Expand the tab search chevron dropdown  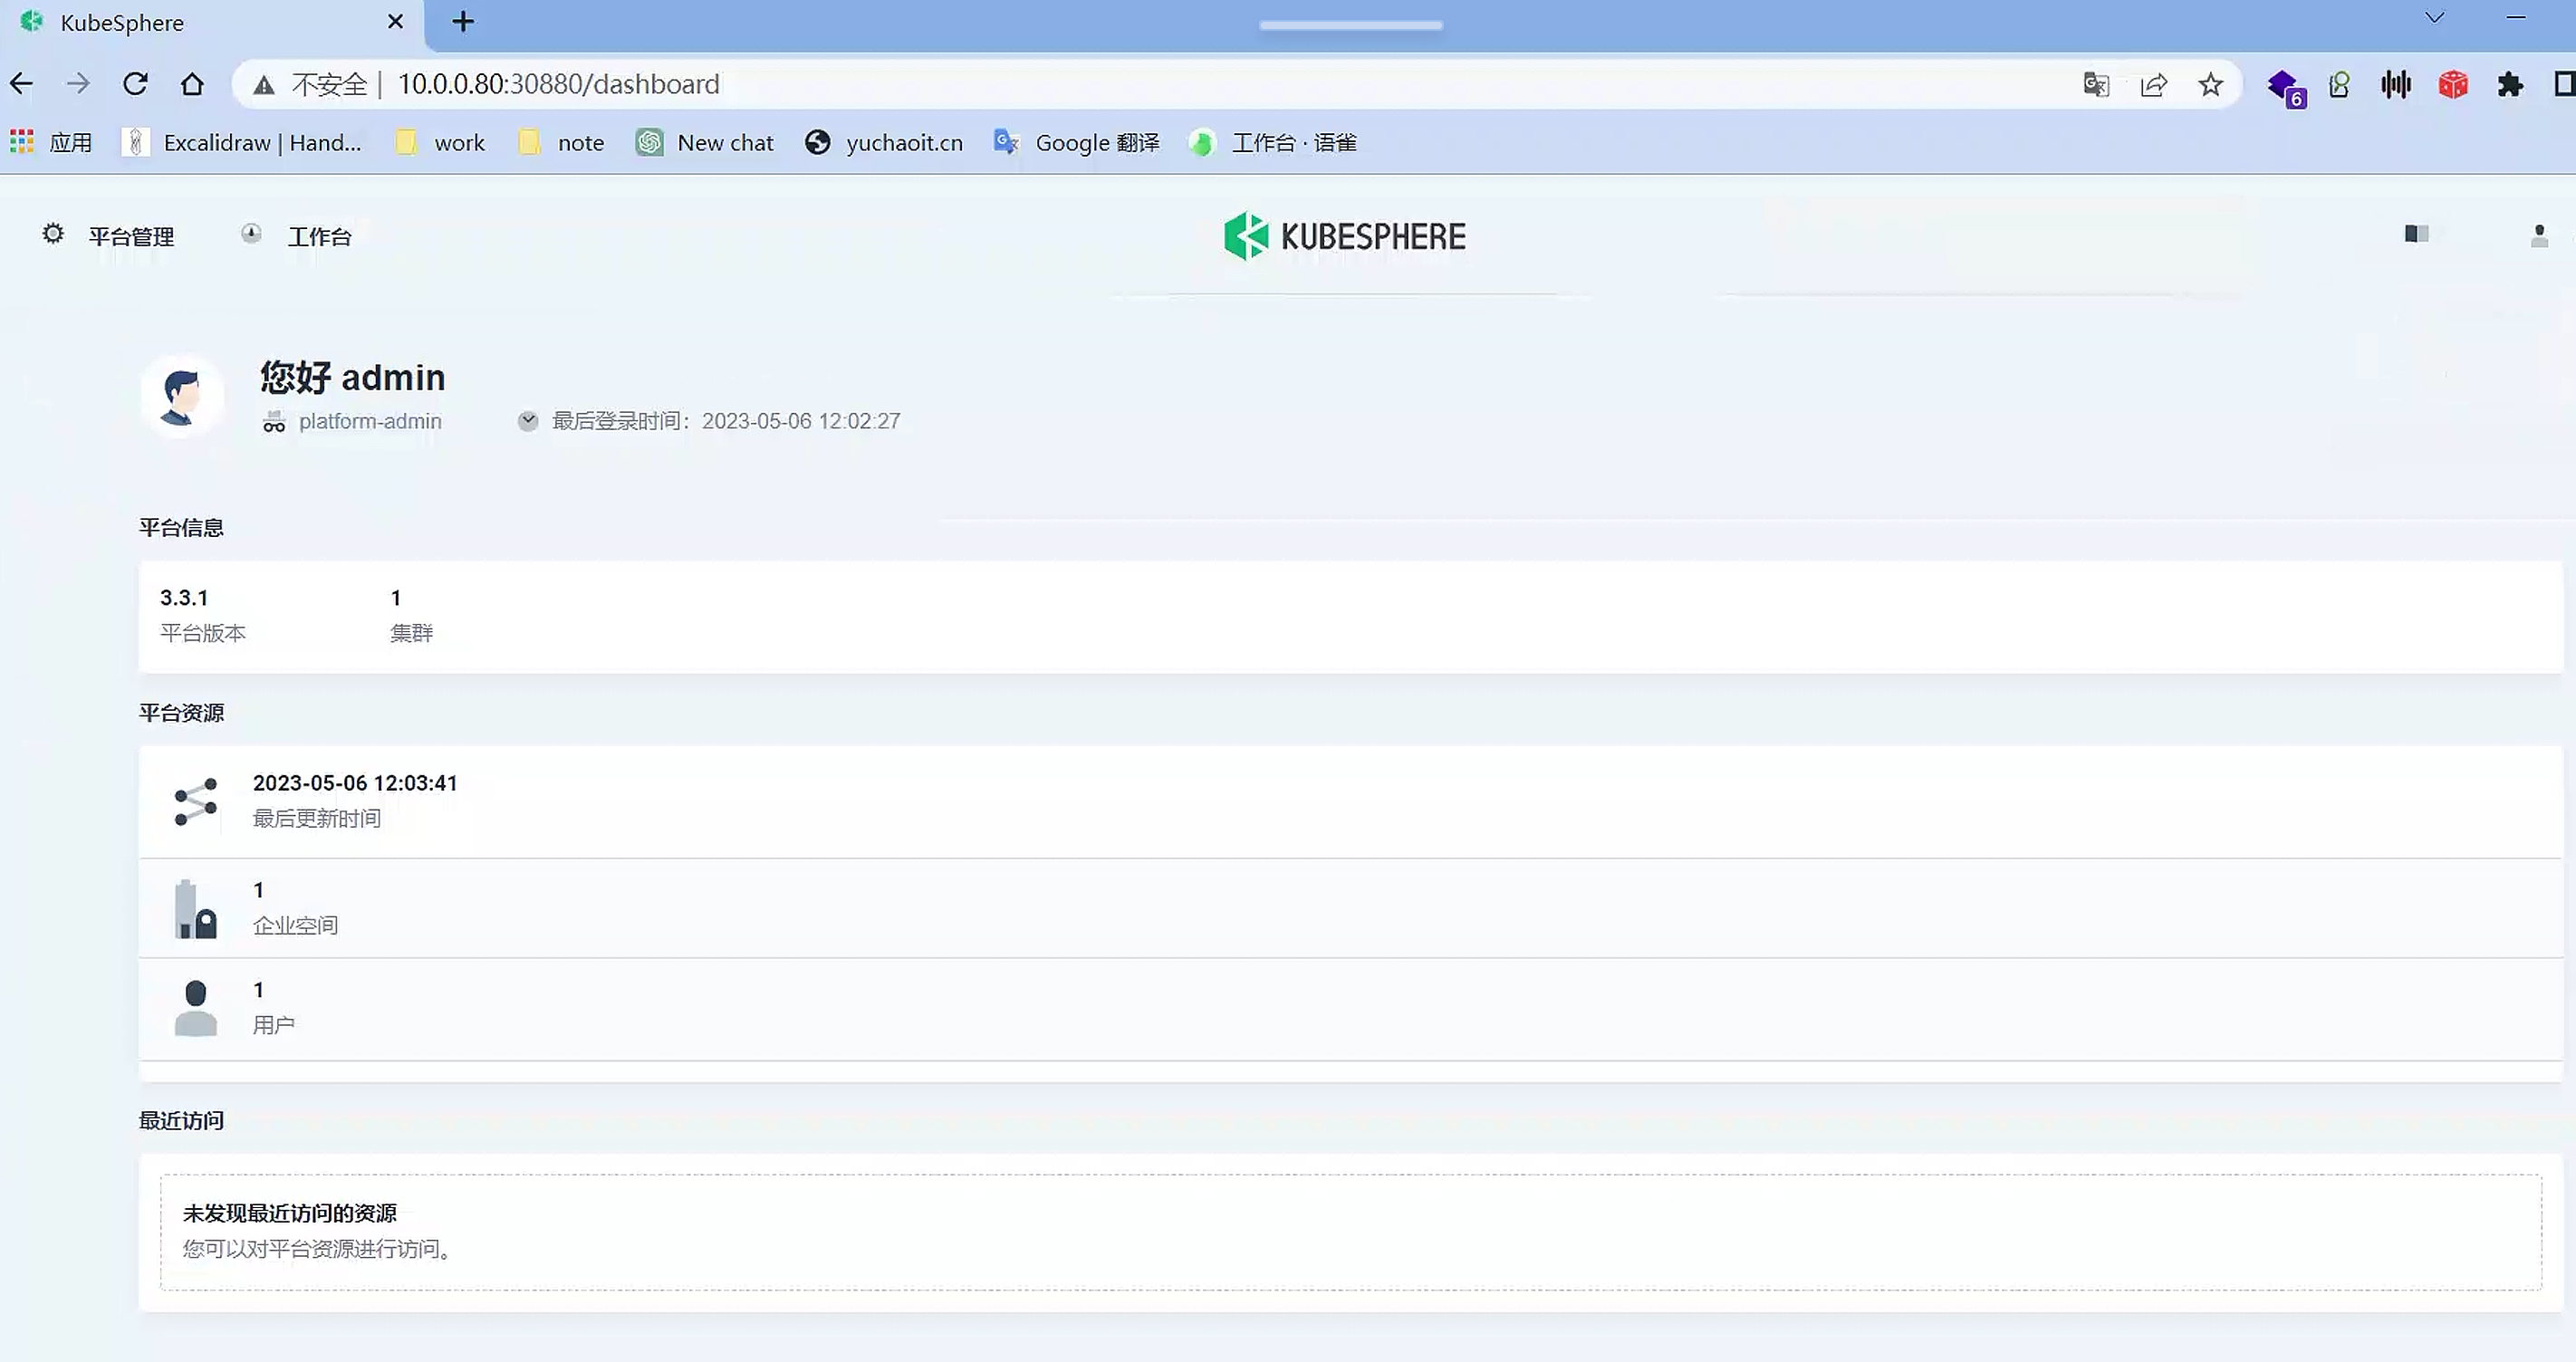(x=2435, y=18)
